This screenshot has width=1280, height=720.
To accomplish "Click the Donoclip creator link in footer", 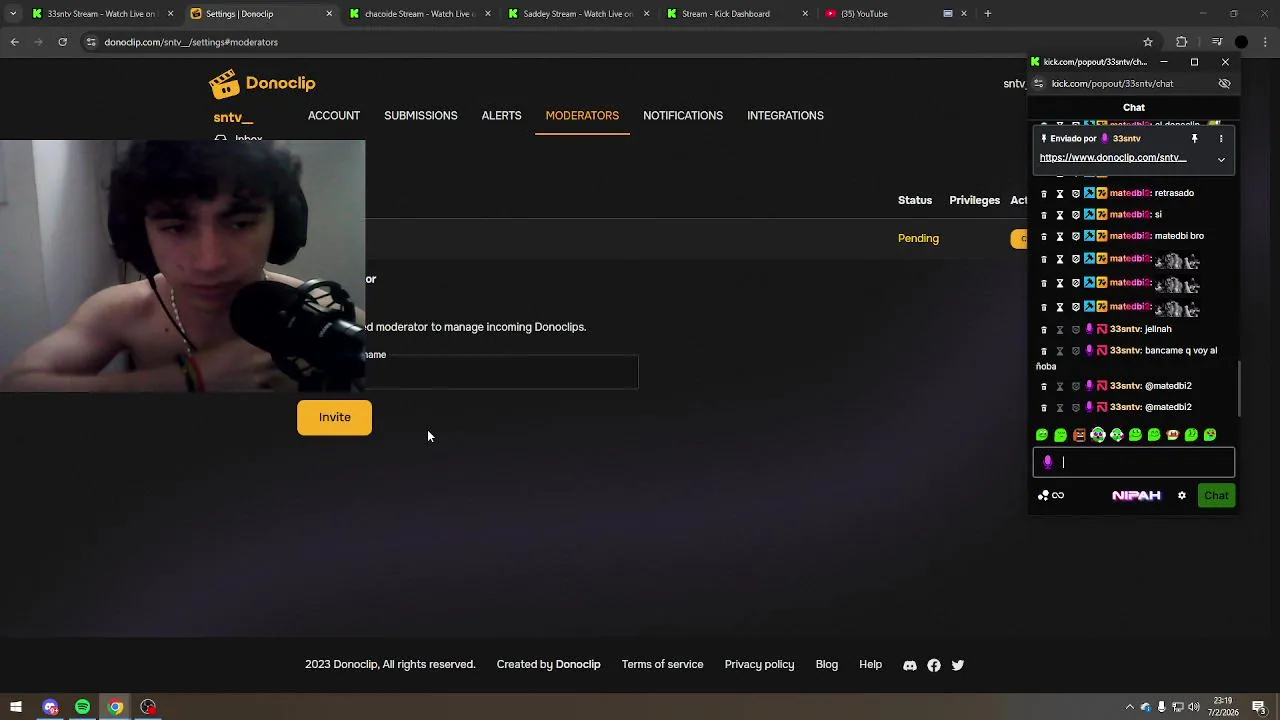I will [578, 665].
